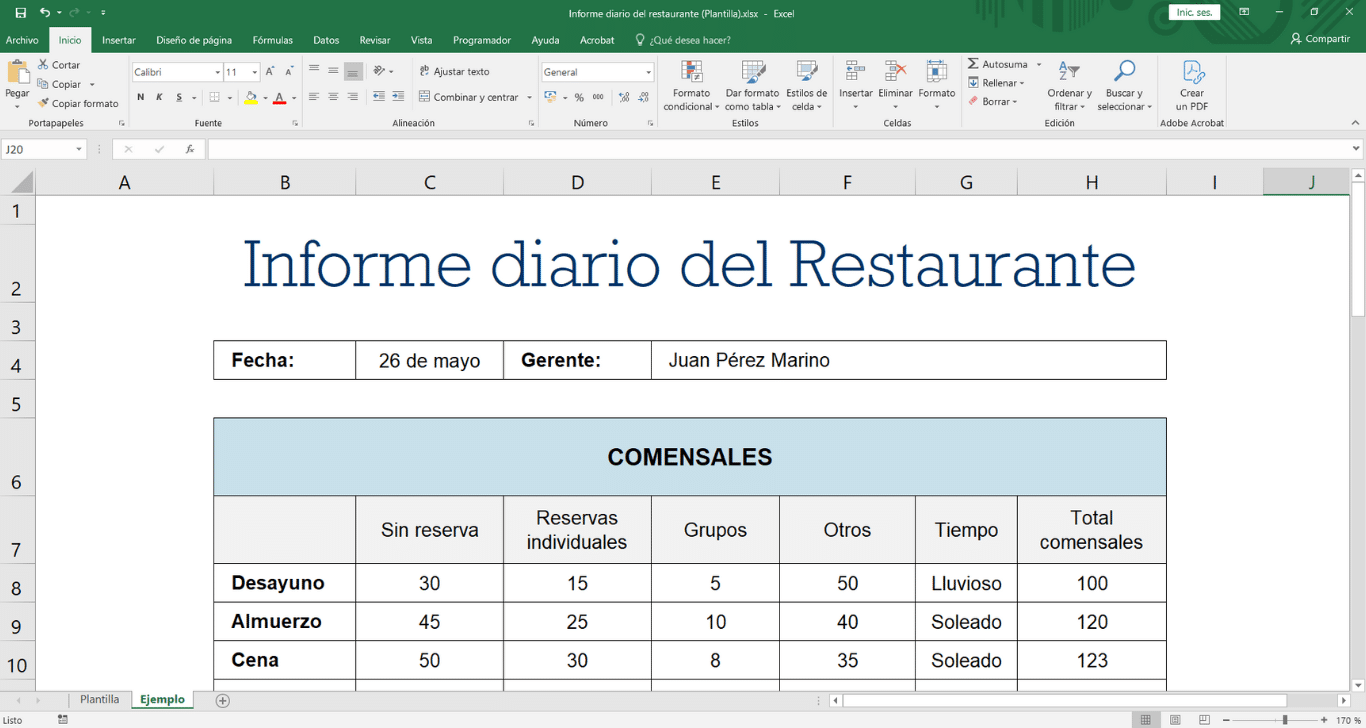The image size is (1366, 728).
Task: Switch to the Fórmulas ribbon tab
Action: [272, 40]
